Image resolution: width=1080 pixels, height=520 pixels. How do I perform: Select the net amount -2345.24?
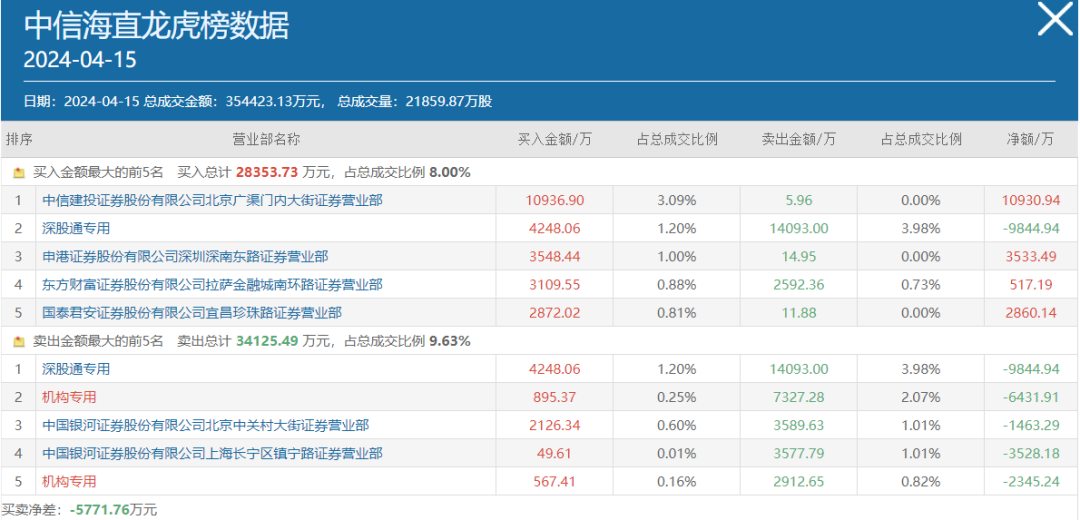point(1030,481)
